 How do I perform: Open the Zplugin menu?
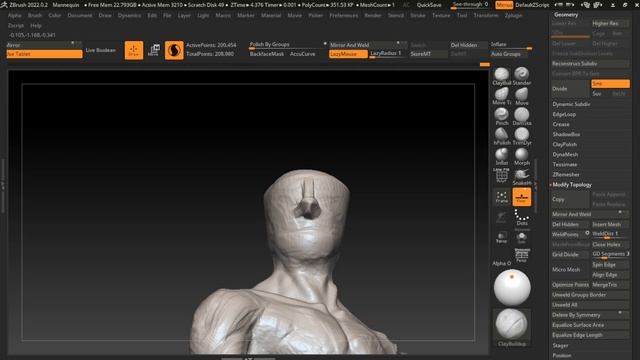pos(513,16)
